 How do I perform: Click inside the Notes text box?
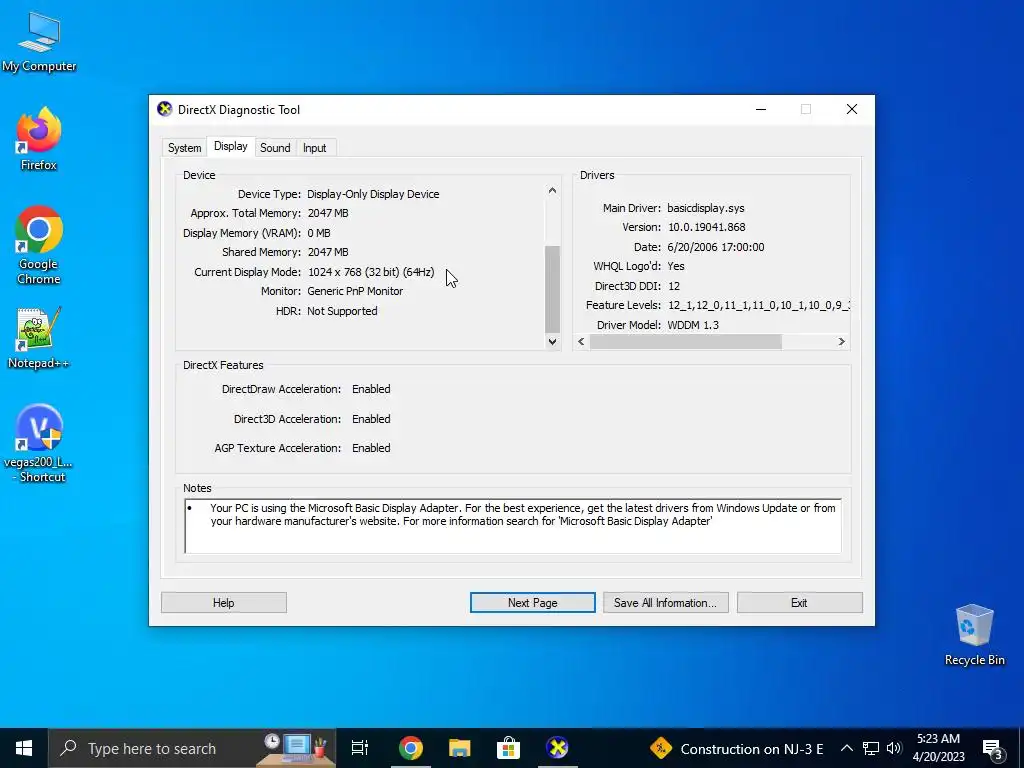tap(513, 526)
